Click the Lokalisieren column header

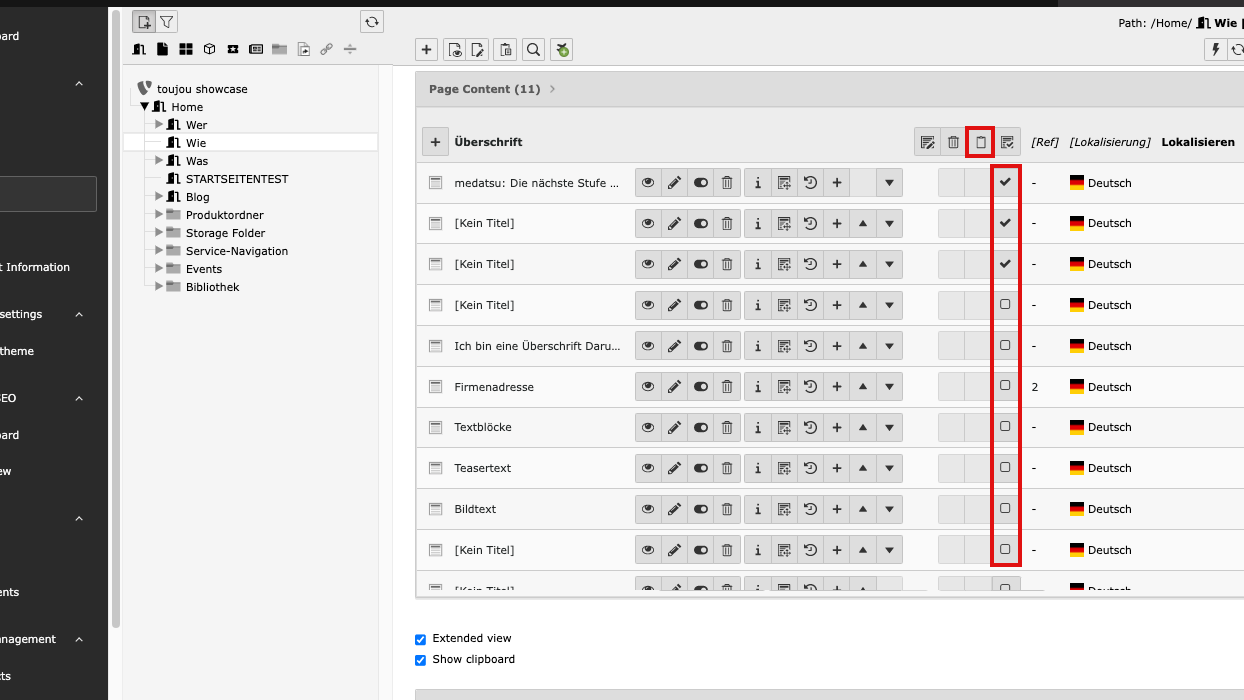(x=1197, y=142)
